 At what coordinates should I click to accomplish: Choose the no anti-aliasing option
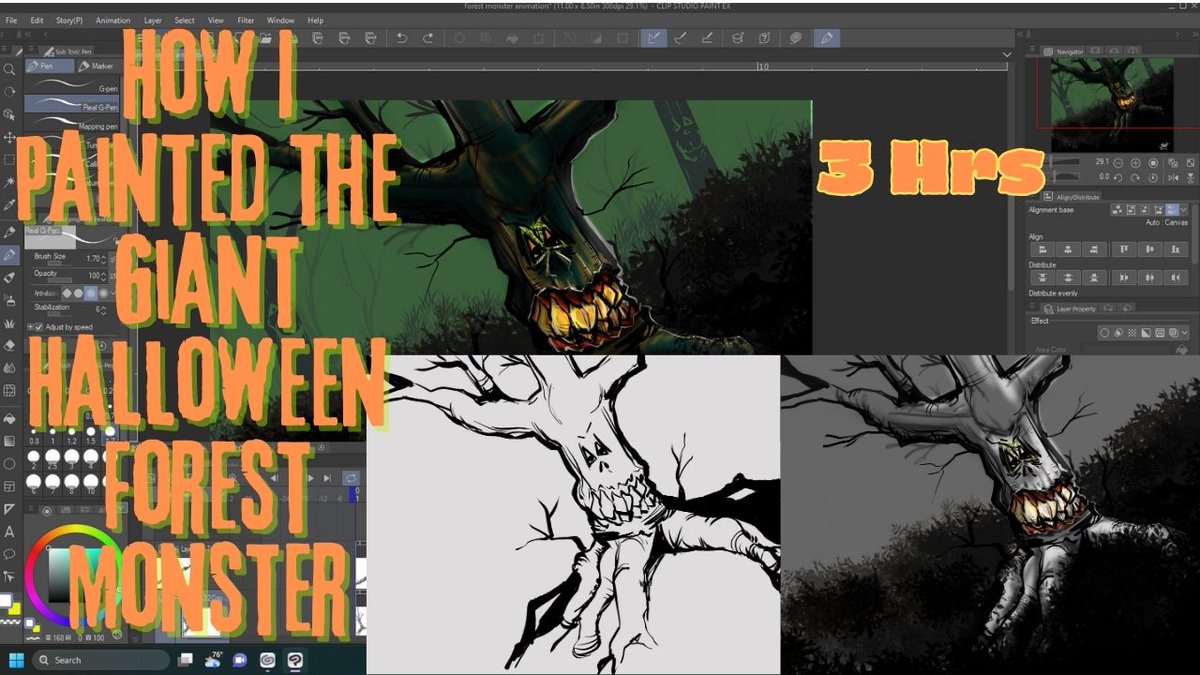(68, 292)
